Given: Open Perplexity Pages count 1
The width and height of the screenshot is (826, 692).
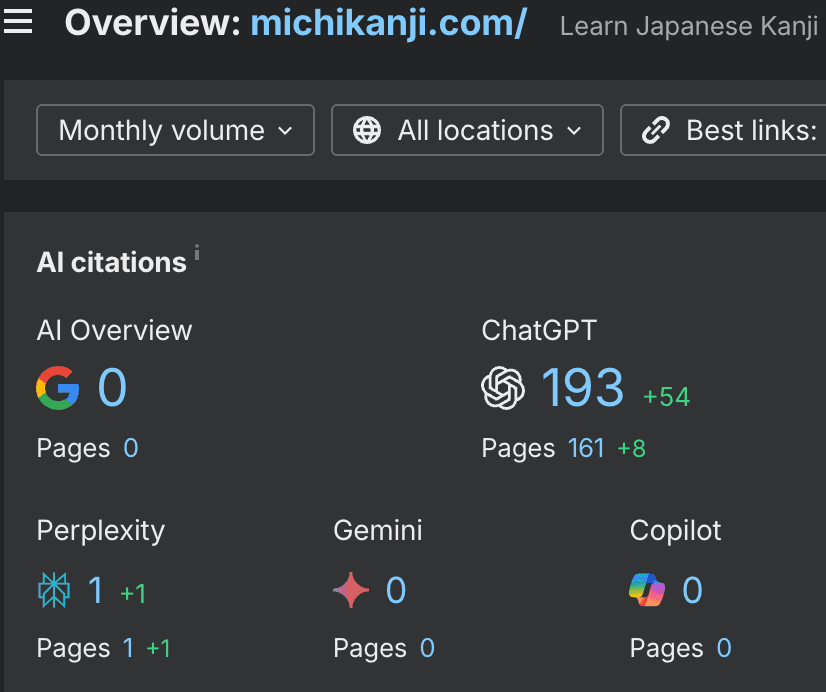Looking at the screenshot, I should 128,648.
